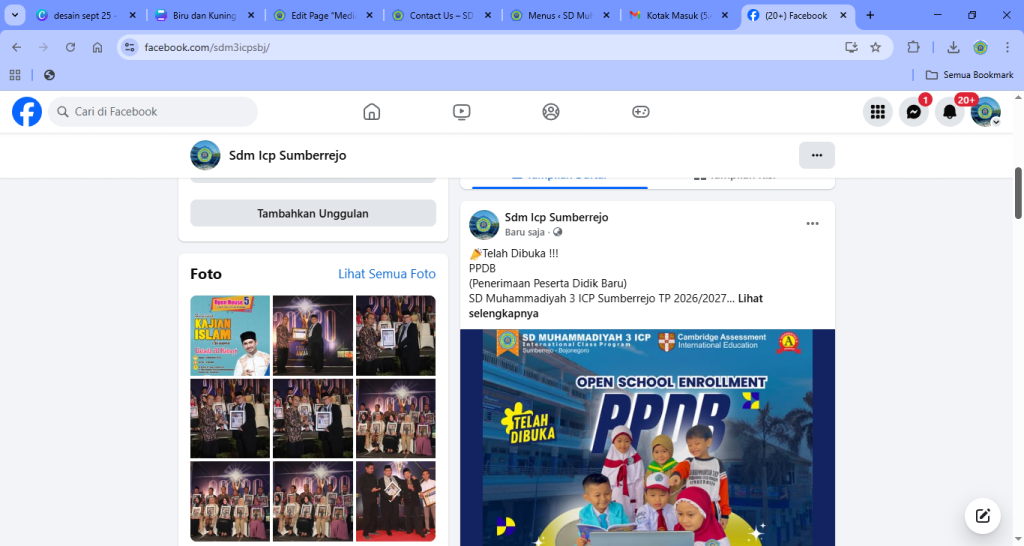Click the browser forward arrow

[x=43, y=47]
